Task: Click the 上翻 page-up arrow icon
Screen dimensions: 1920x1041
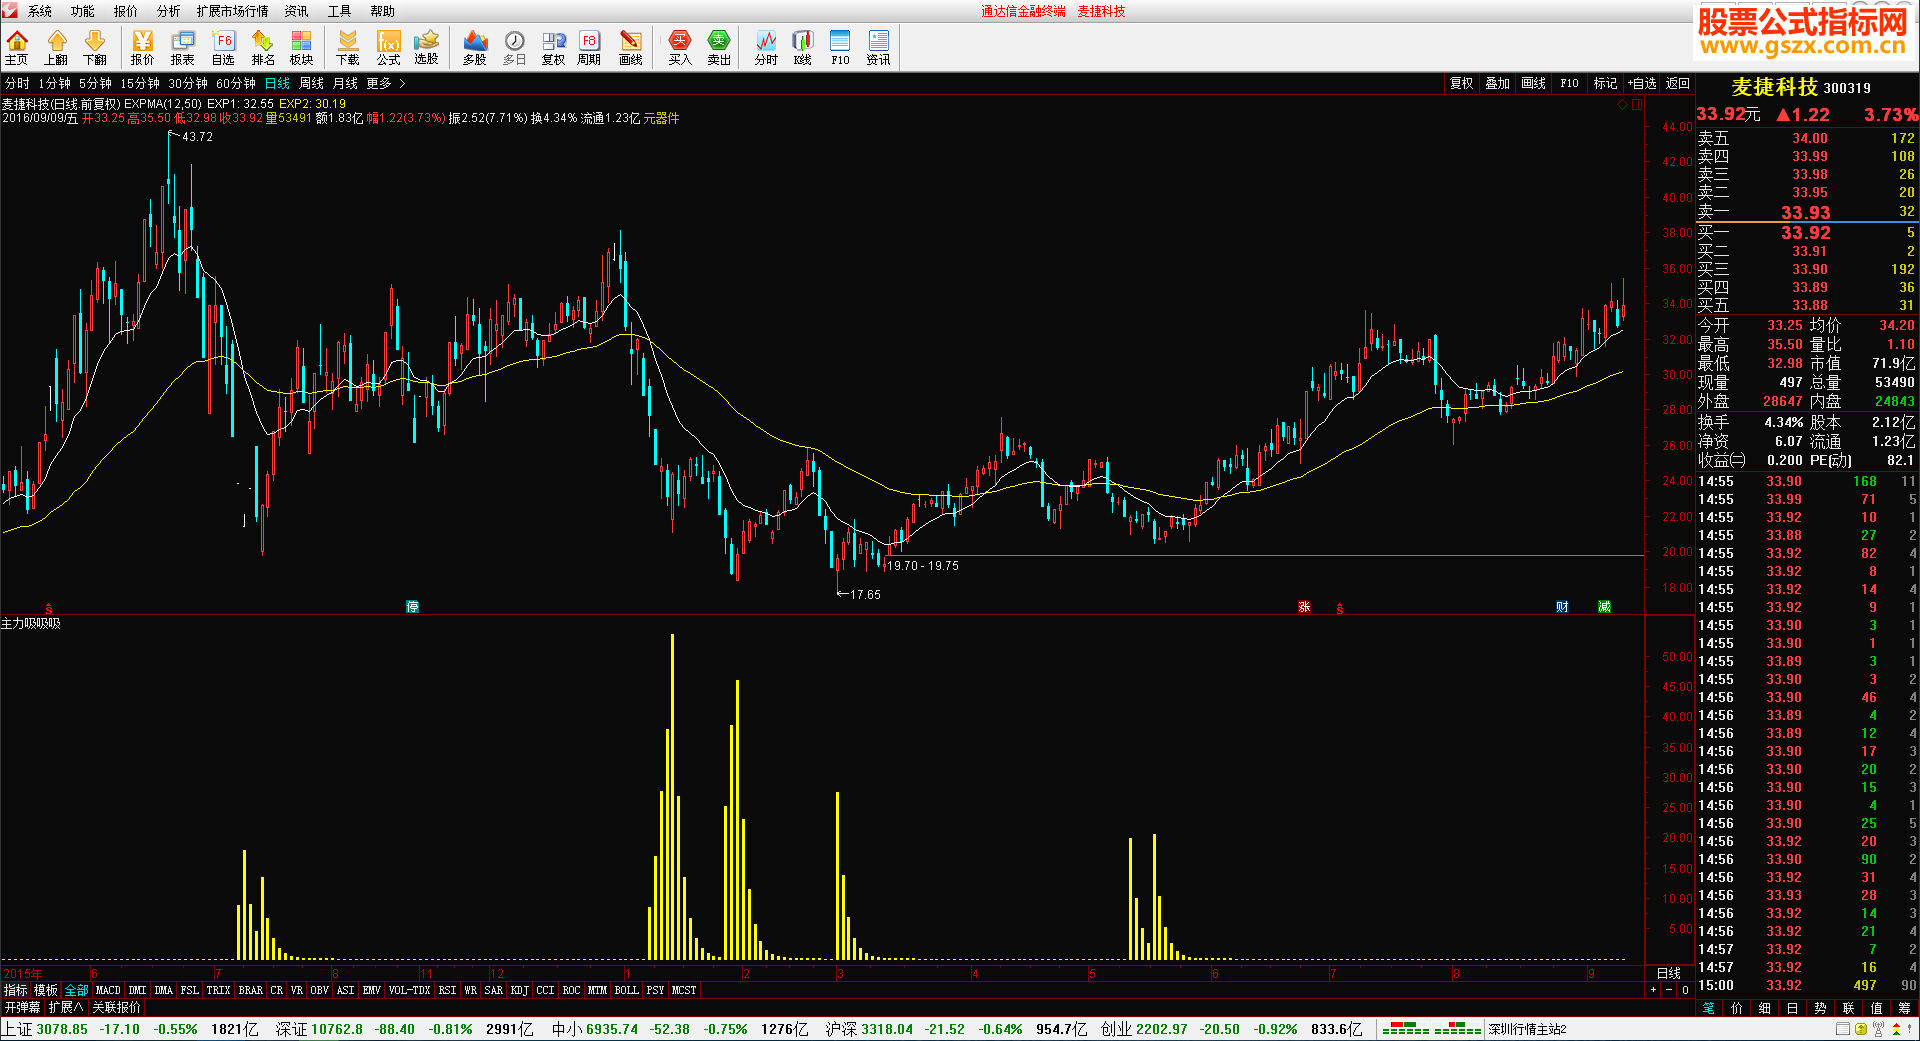Action: pos(56,47)
